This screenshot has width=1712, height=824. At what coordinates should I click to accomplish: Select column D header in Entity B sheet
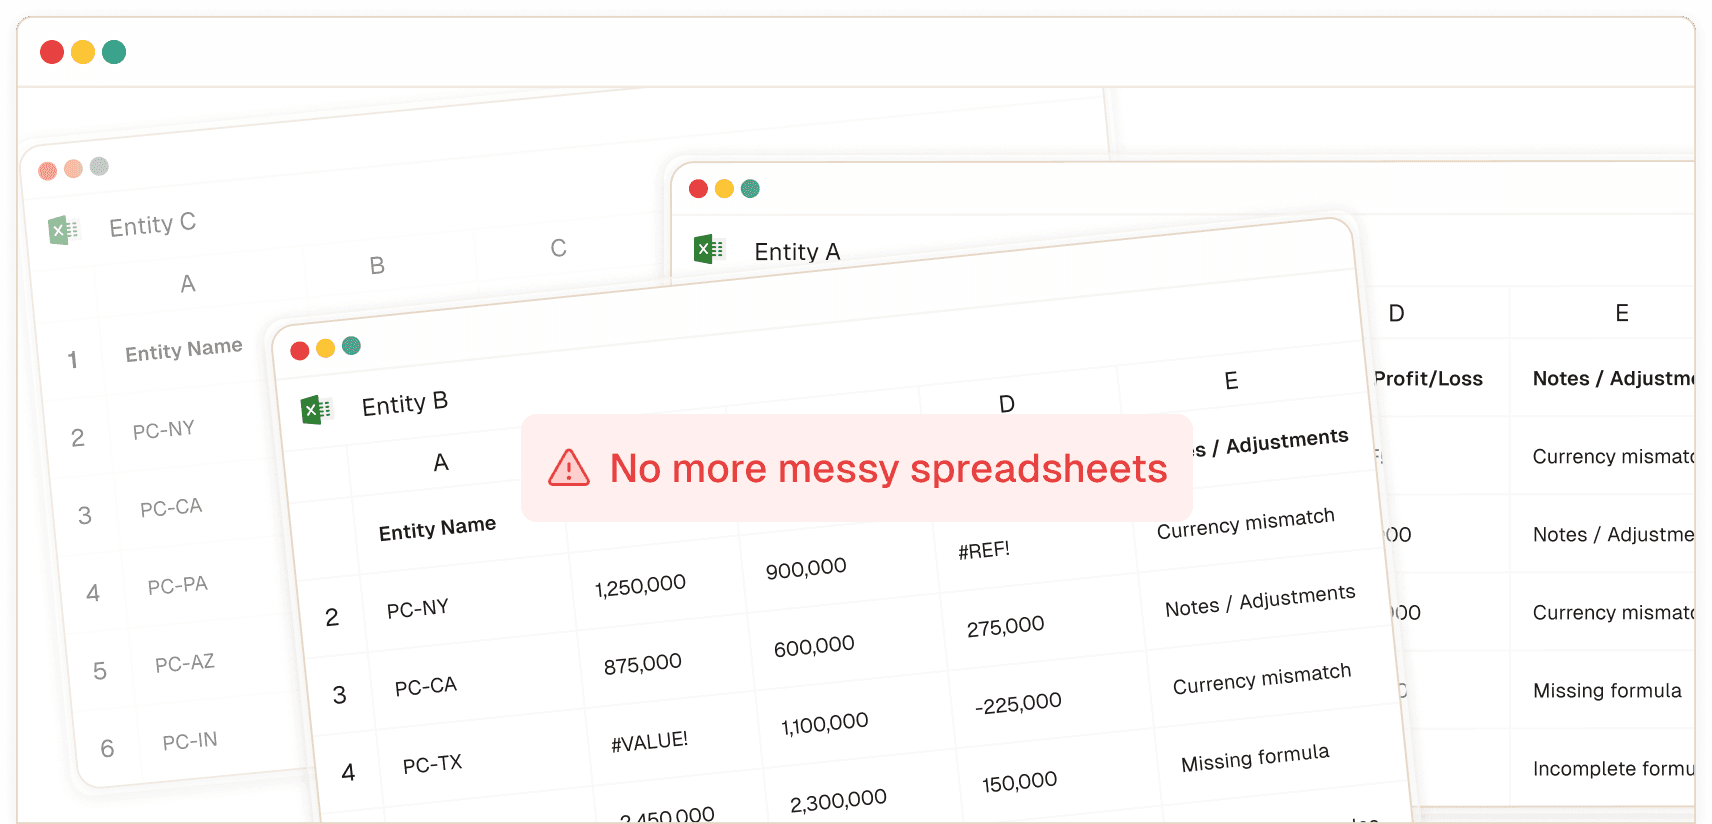point(1006,404)
